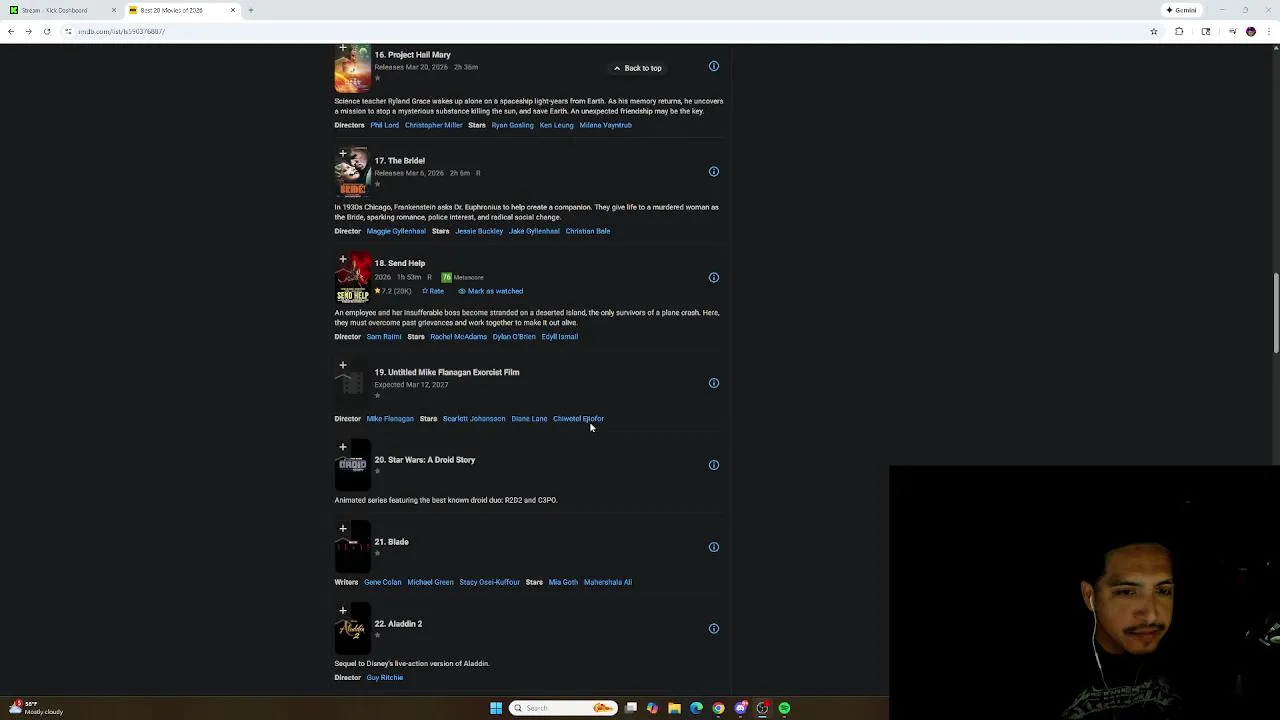This screenshot has height=720, width=1280.
Task: Add Send Help to watchlist plus icon
Action: point(343,259)
